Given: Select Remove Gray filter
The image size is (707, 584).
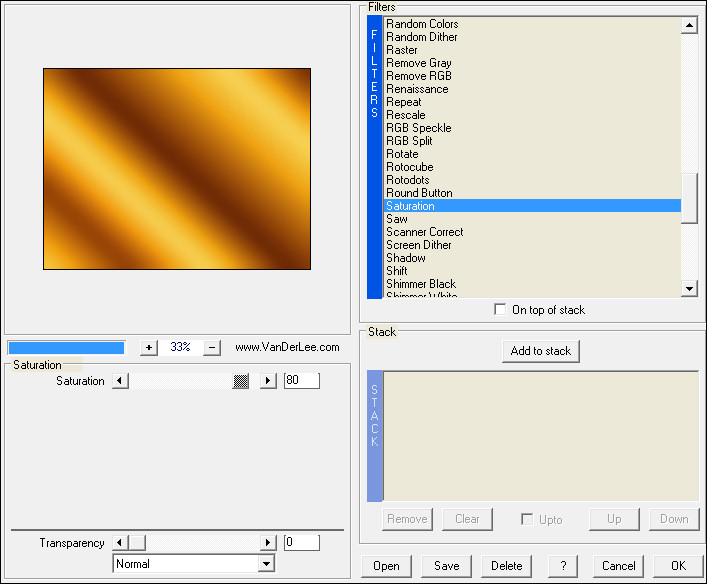Looking at the screenshot, I should 533,63.
